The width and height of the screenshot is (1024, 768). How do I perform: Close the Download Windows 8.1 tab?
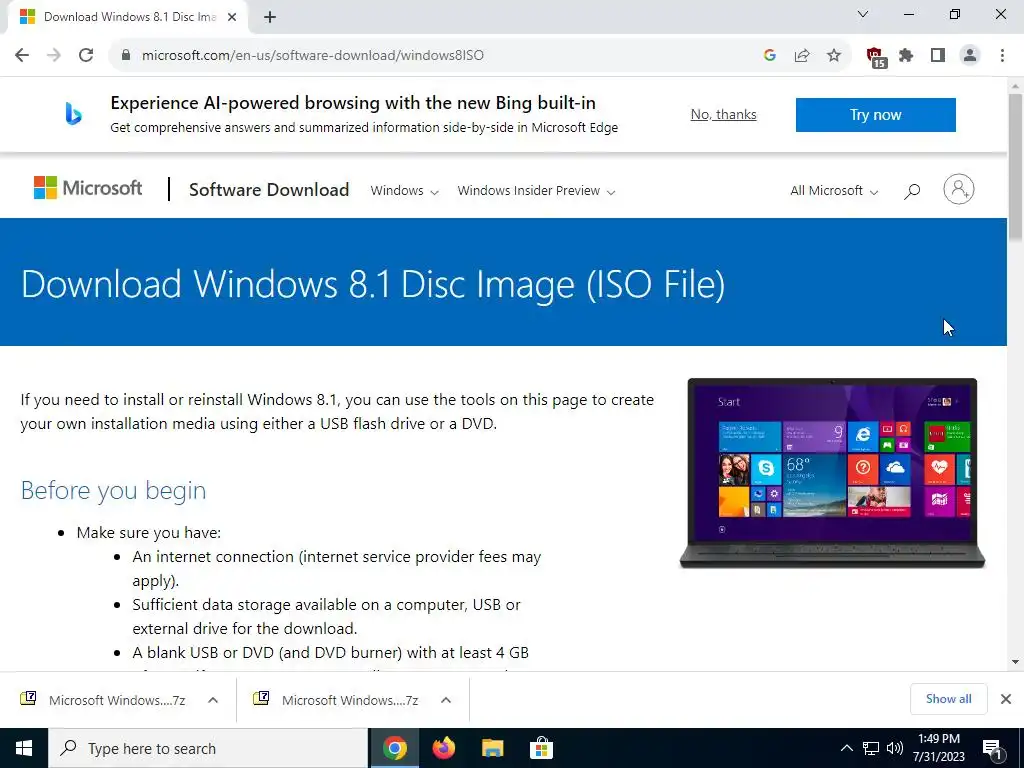pos(232,17)
